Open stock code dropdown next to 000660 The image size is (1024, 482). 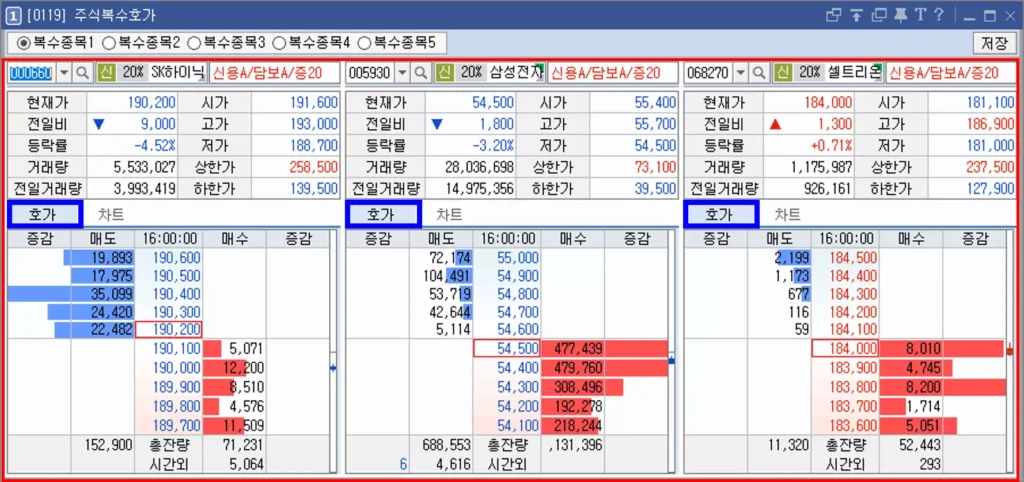(64, 72)
